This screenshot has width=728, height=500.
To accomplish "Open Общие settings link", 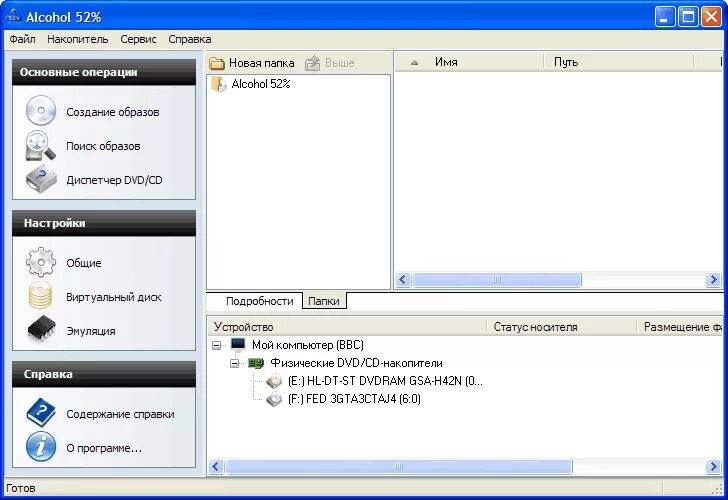I will pos(84,263).
